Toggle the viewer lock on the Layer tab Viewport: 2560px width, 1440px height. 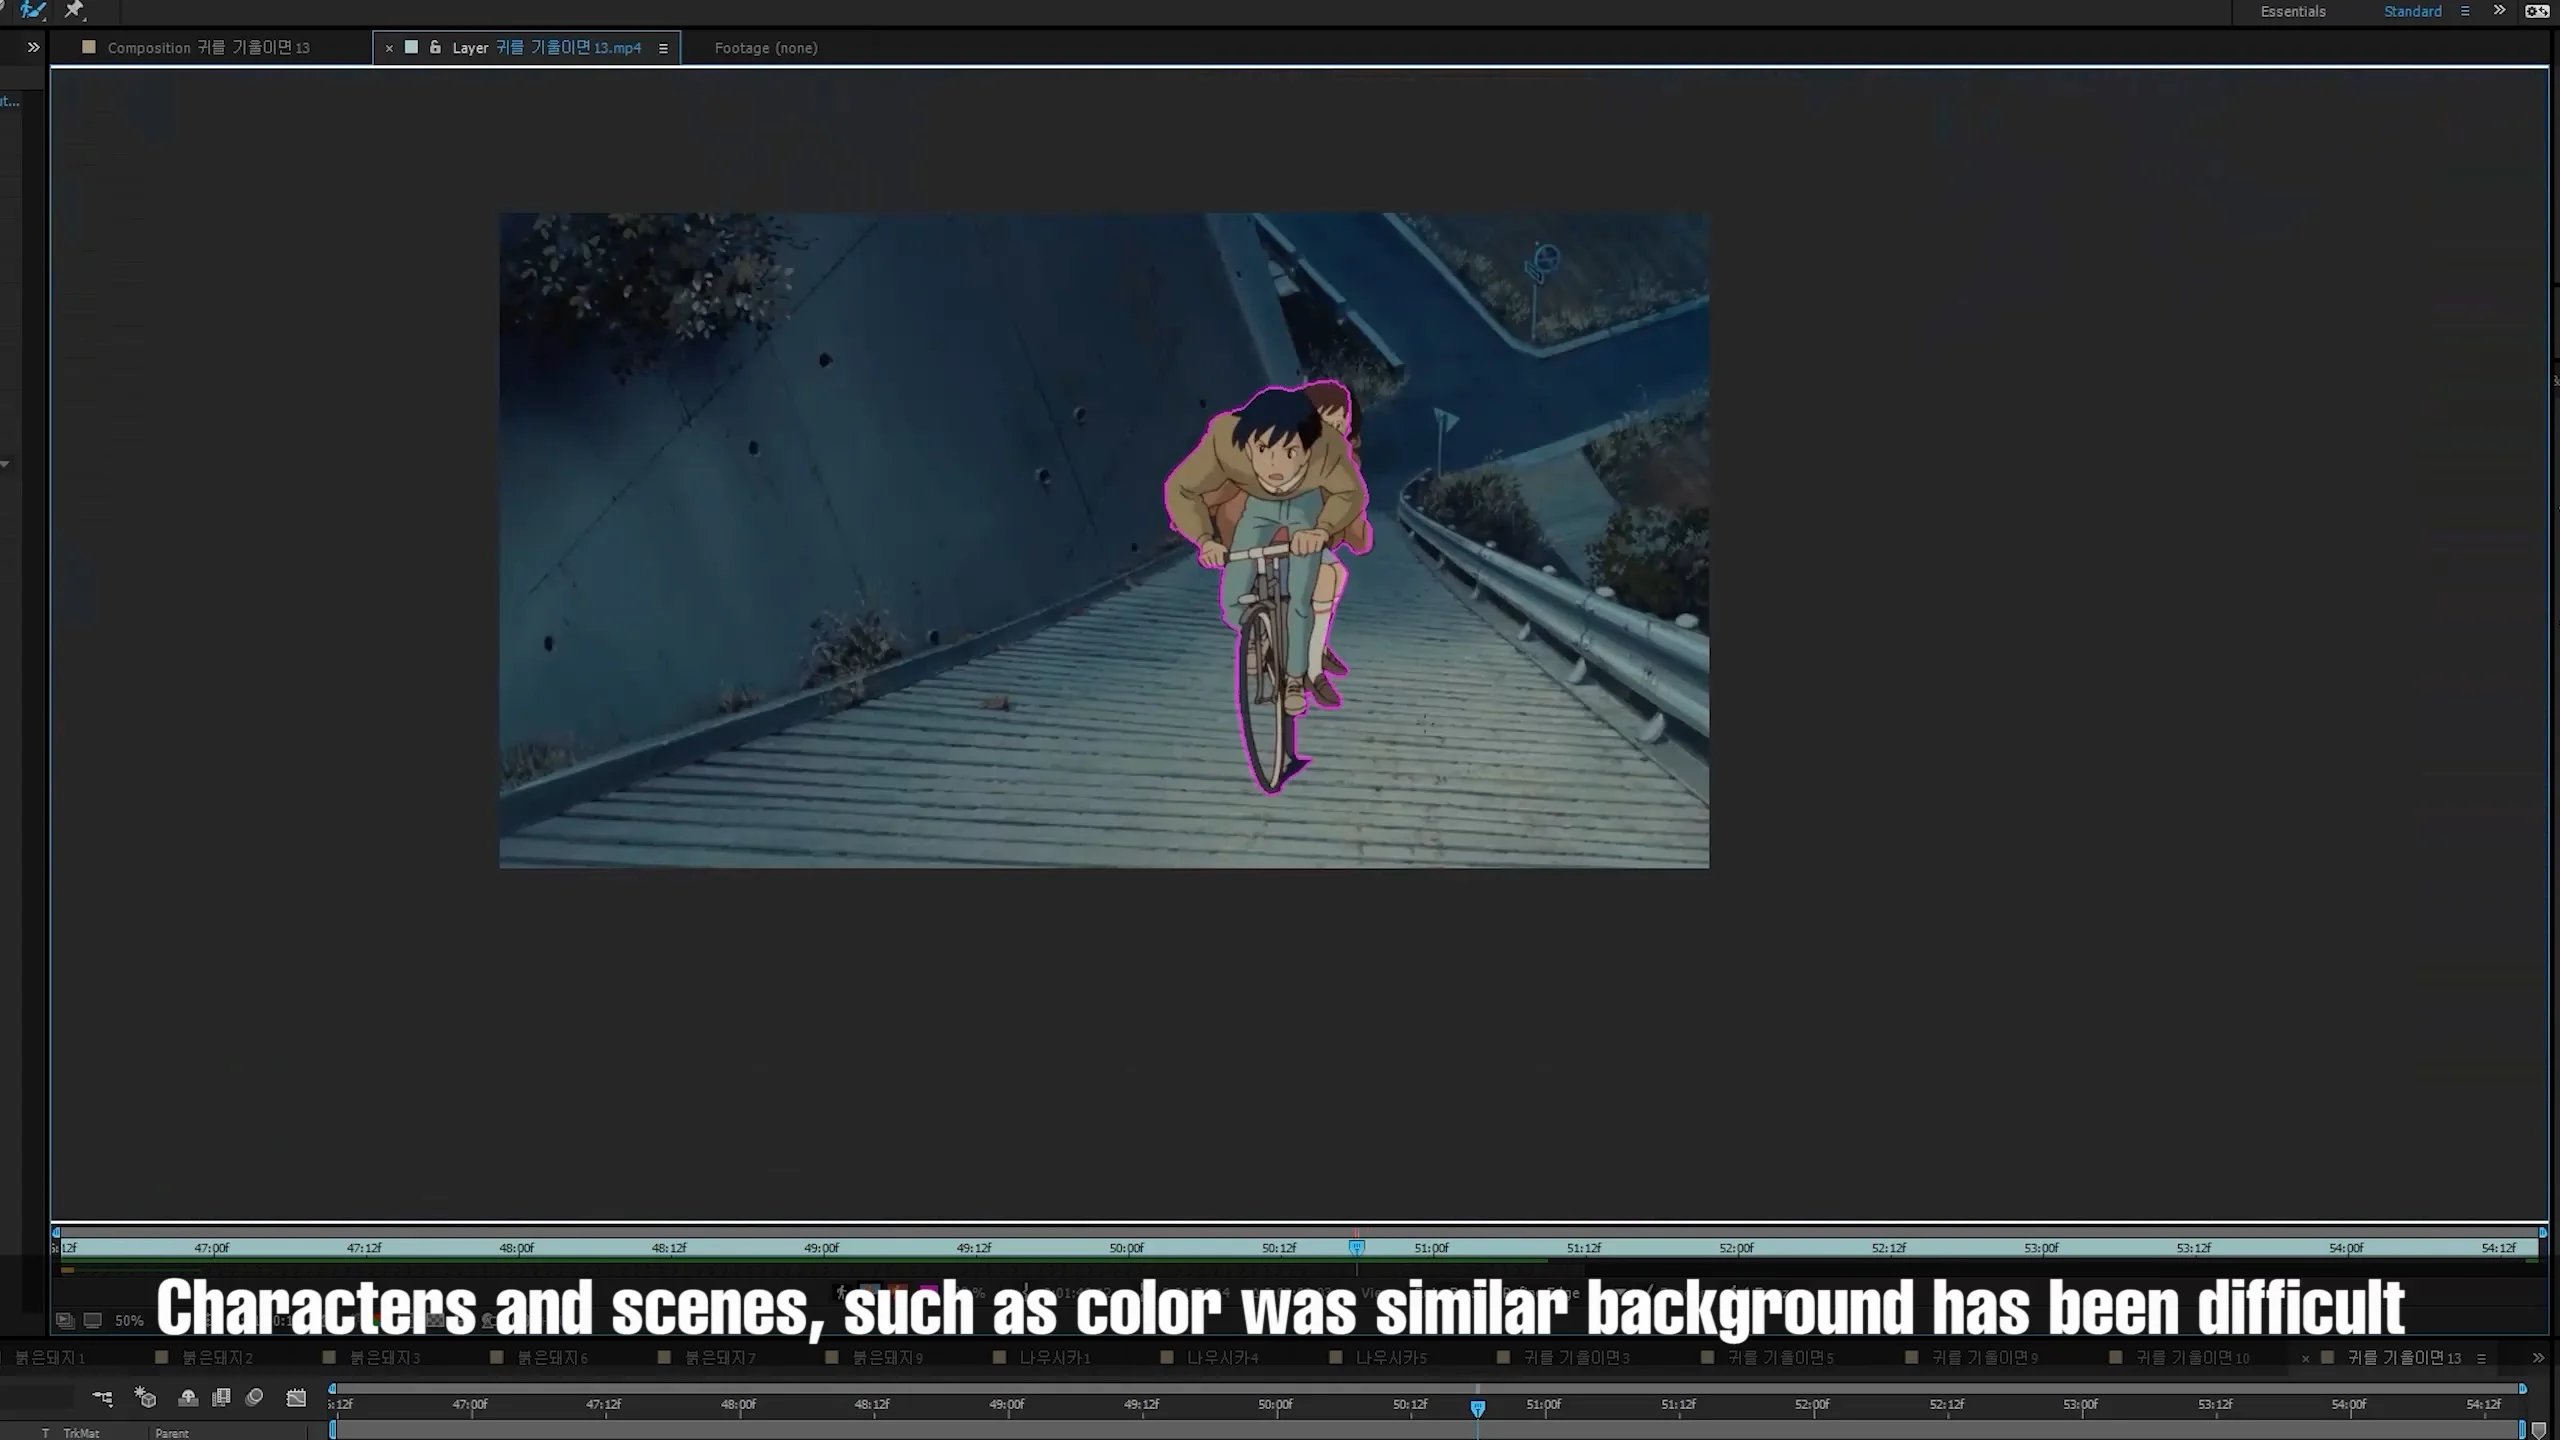point(435,47)
